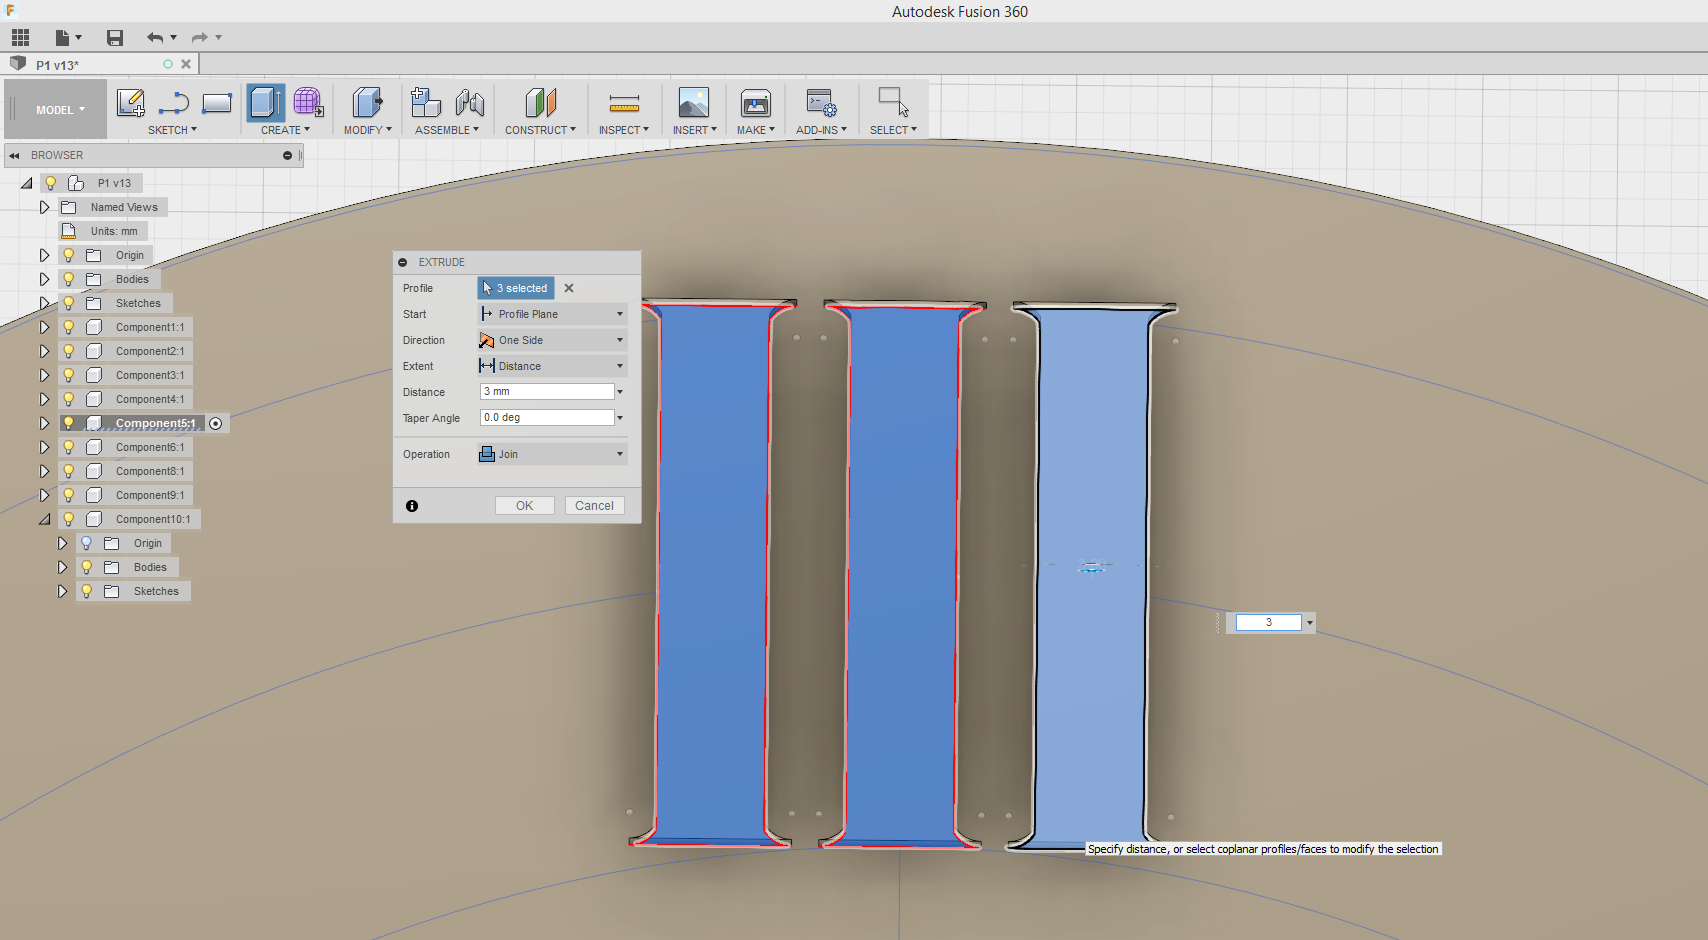This screenshot has height=940, width=1708.
Task: Open the SKETCH menu
Action: pos(172,130)
